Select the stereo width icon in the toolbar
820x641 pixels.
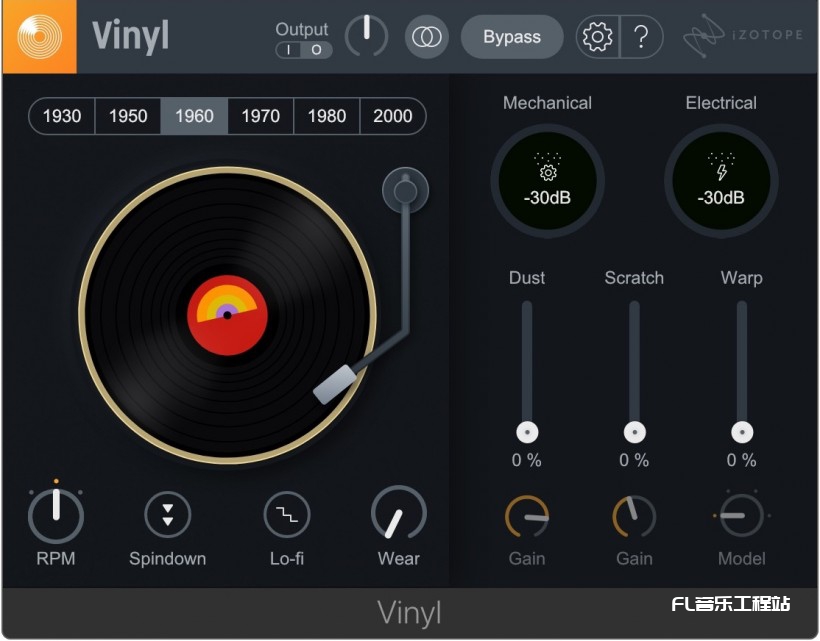pos(426,36)
